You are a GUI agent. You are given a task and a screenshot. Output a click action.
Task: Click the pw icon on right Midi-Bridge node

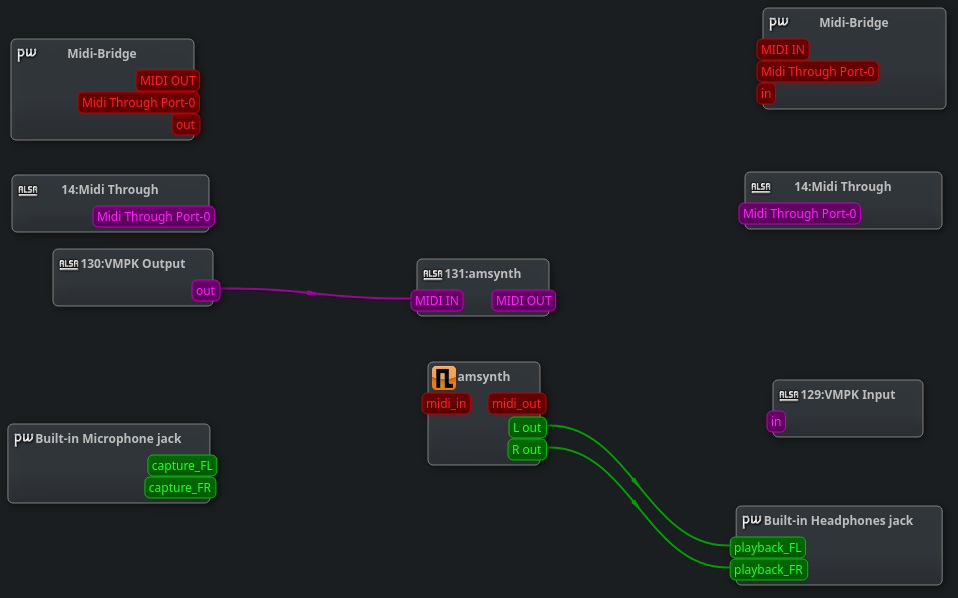(x=778, y=23)
